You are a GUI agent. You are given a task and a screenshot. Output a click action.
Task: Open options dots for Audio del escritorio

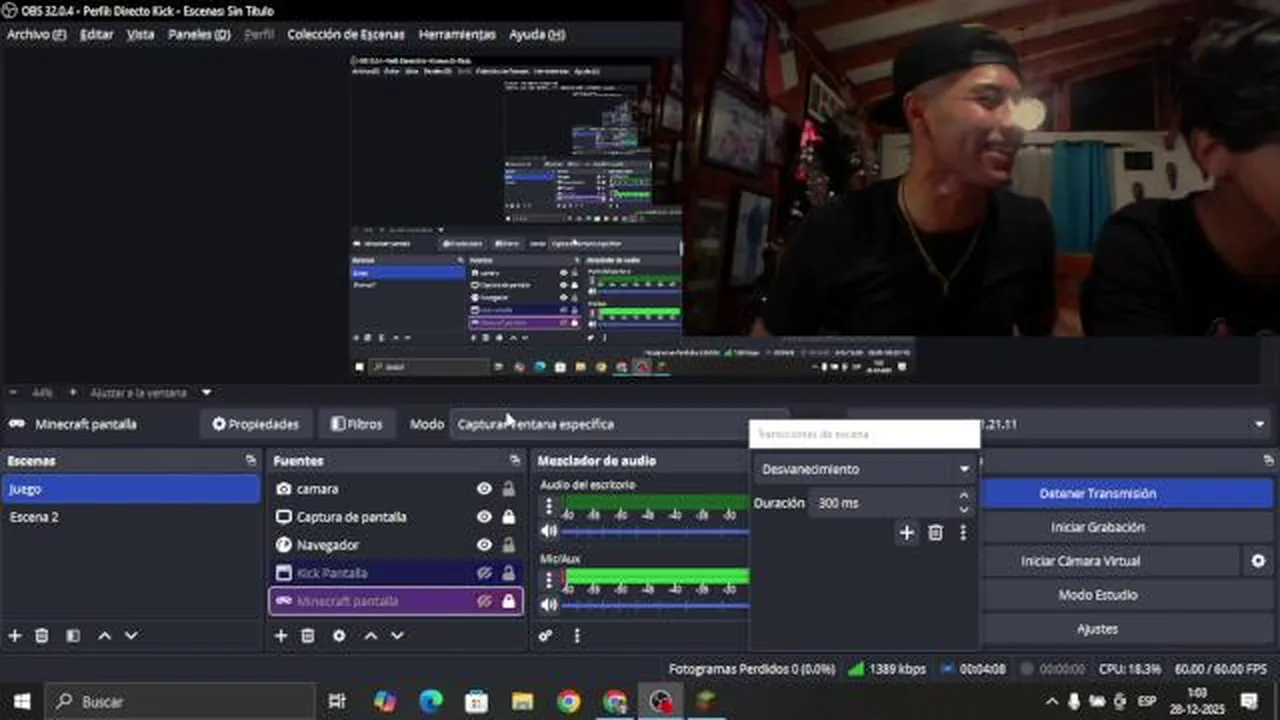(x=548, y=506)
